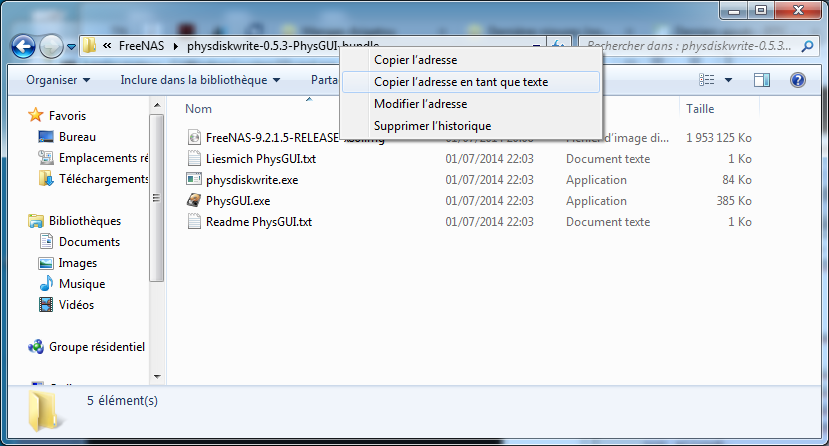This screenshot has width=829, height=446.
Task: Open Favoris star icon in sidebar
Action: point(37,115)
